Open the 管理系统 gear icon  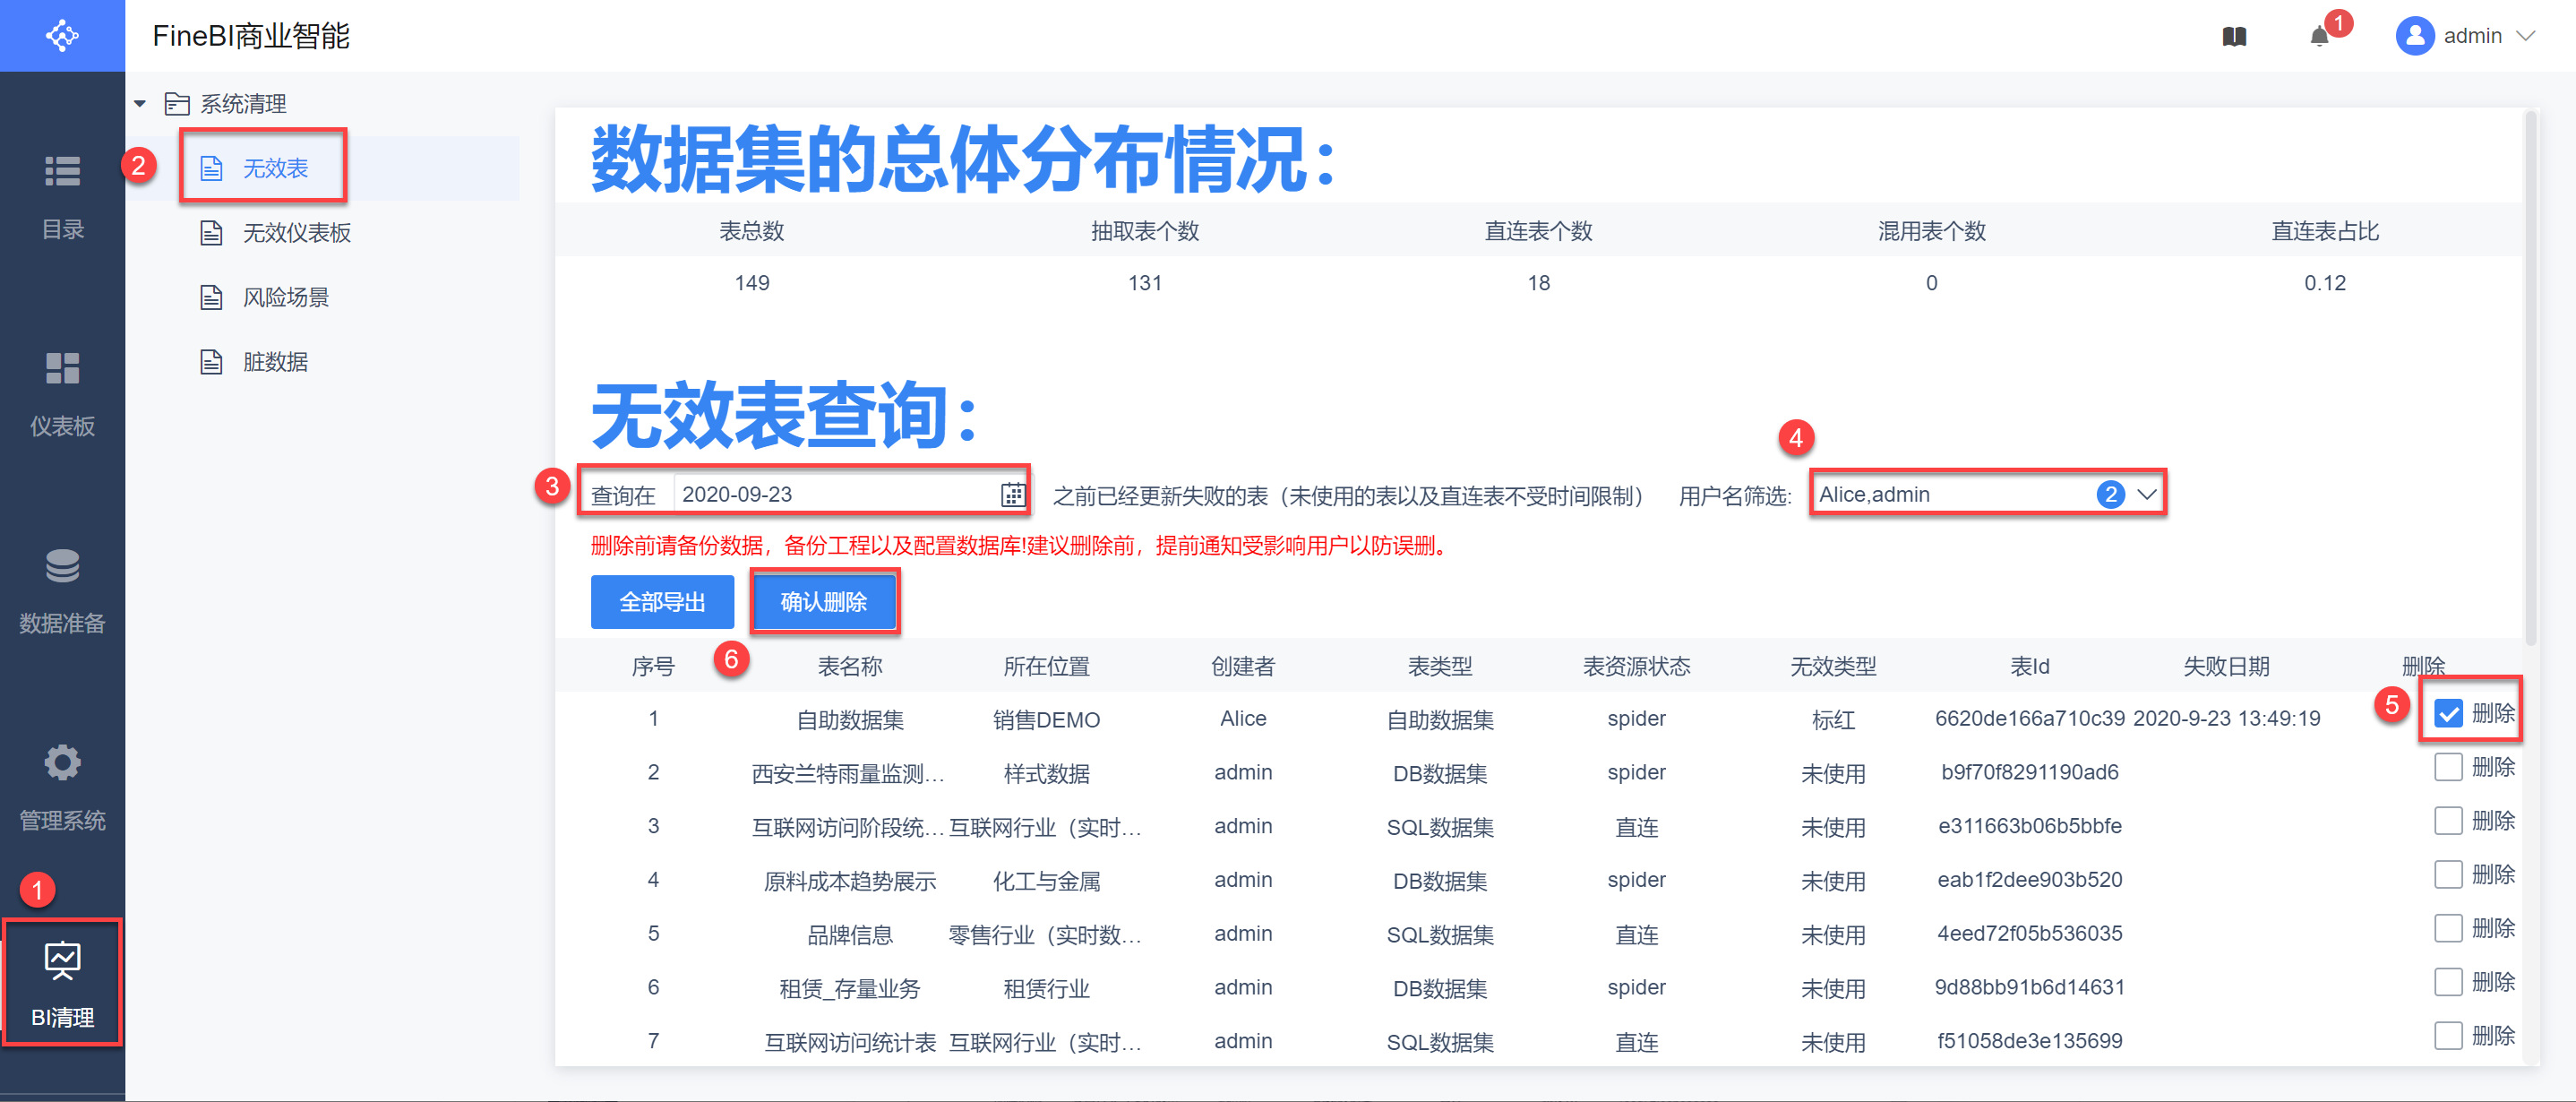(62, 763)
